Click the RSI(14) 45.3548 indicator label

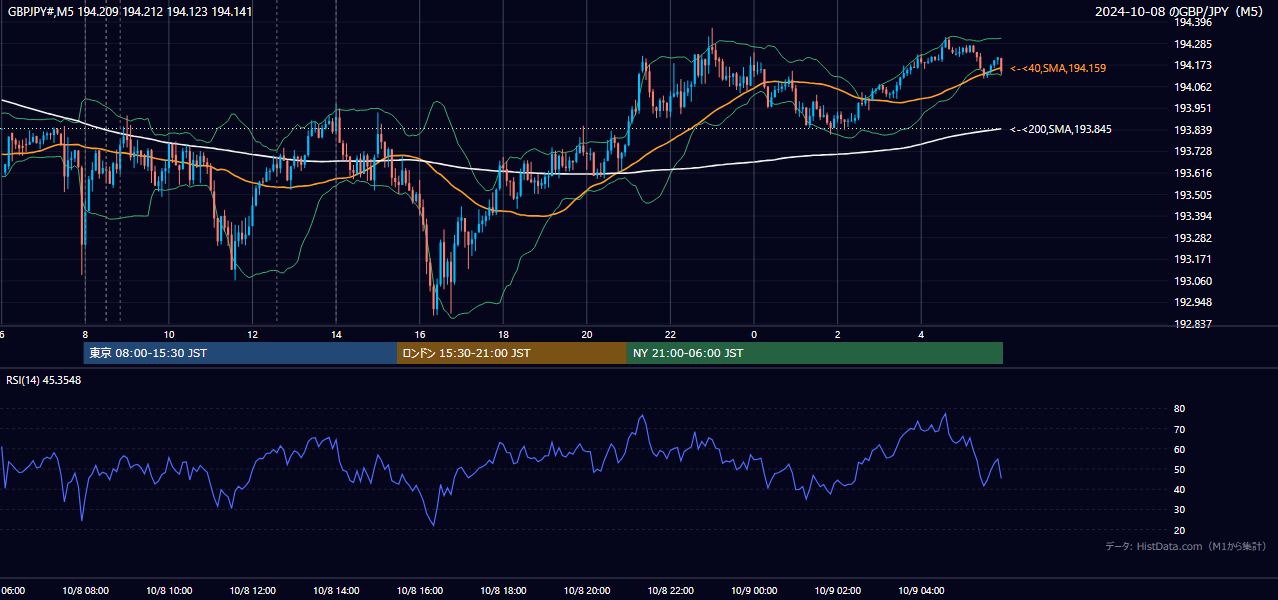click(44, 380)
